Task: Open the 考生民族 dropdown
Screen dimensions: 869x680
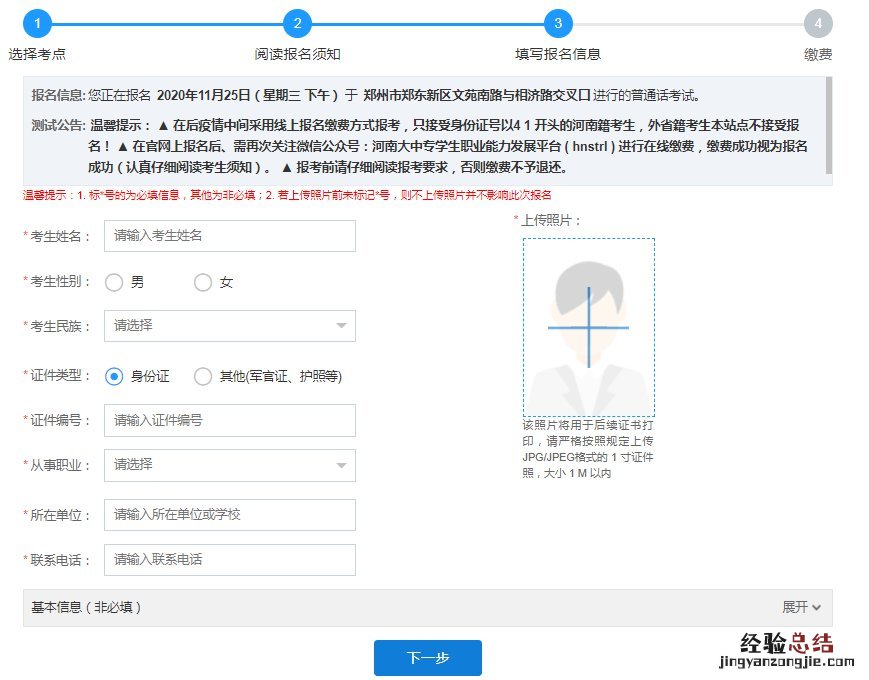Action: pyautogui.click(x=230, y=325)
